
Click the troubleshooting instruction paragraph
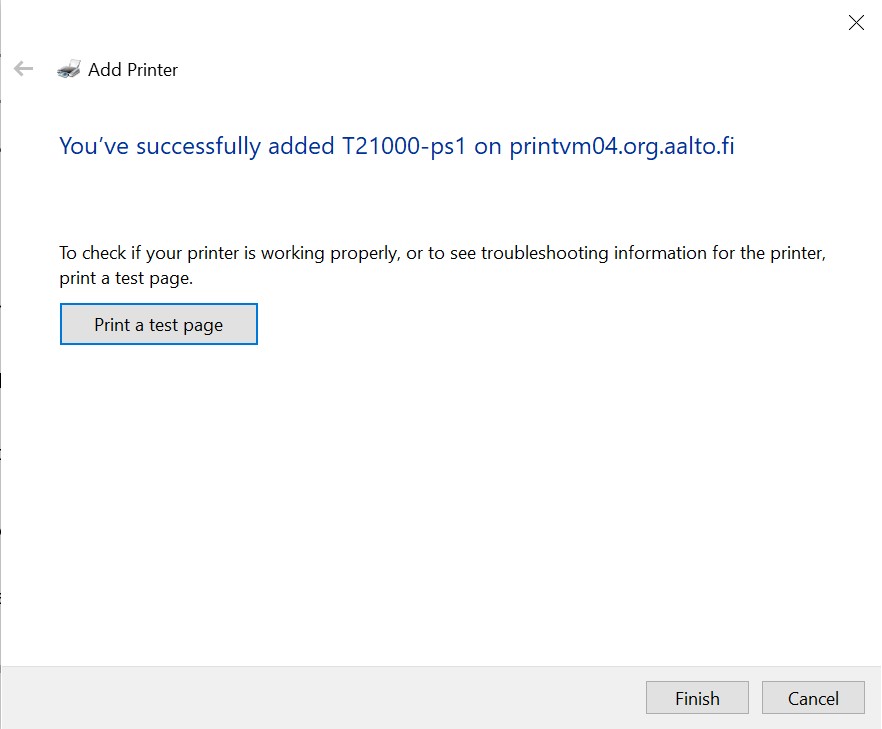pos(442,265)
